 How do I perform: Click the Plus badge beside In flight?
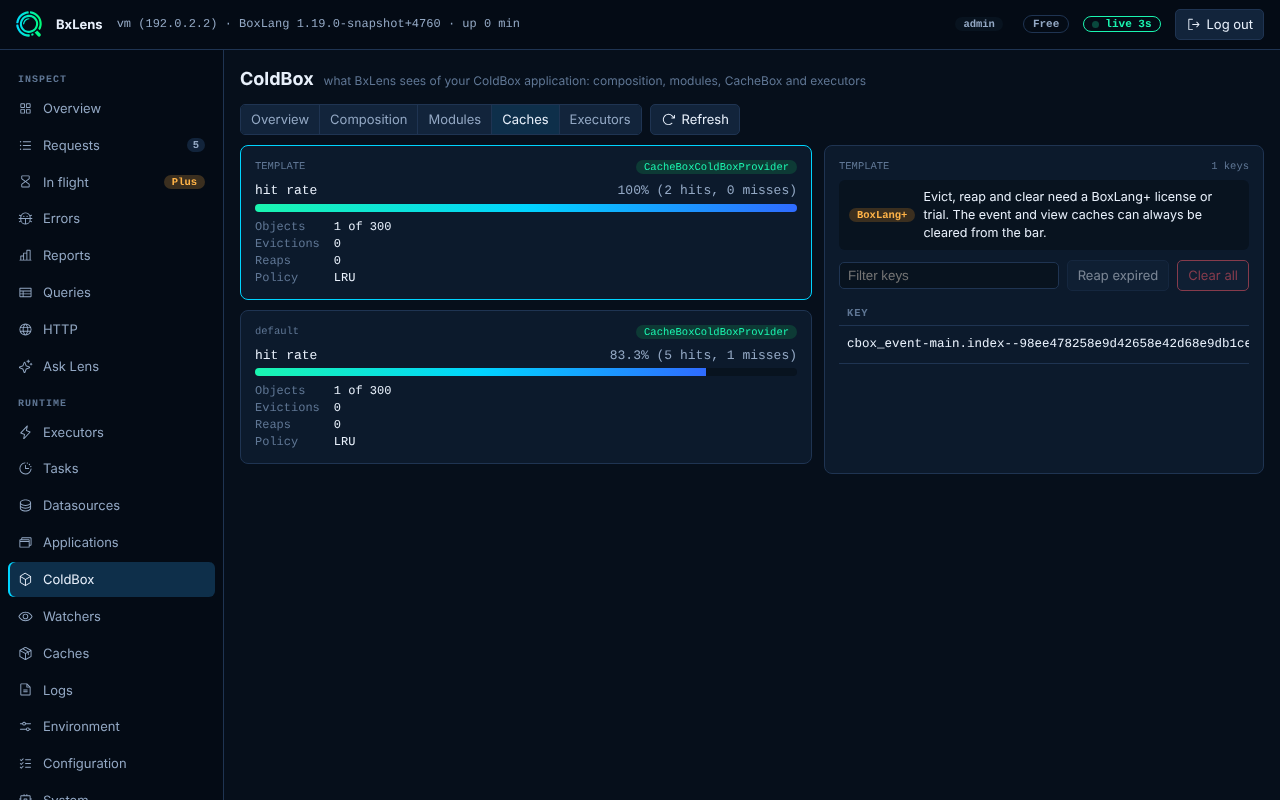tap(184, 182)
